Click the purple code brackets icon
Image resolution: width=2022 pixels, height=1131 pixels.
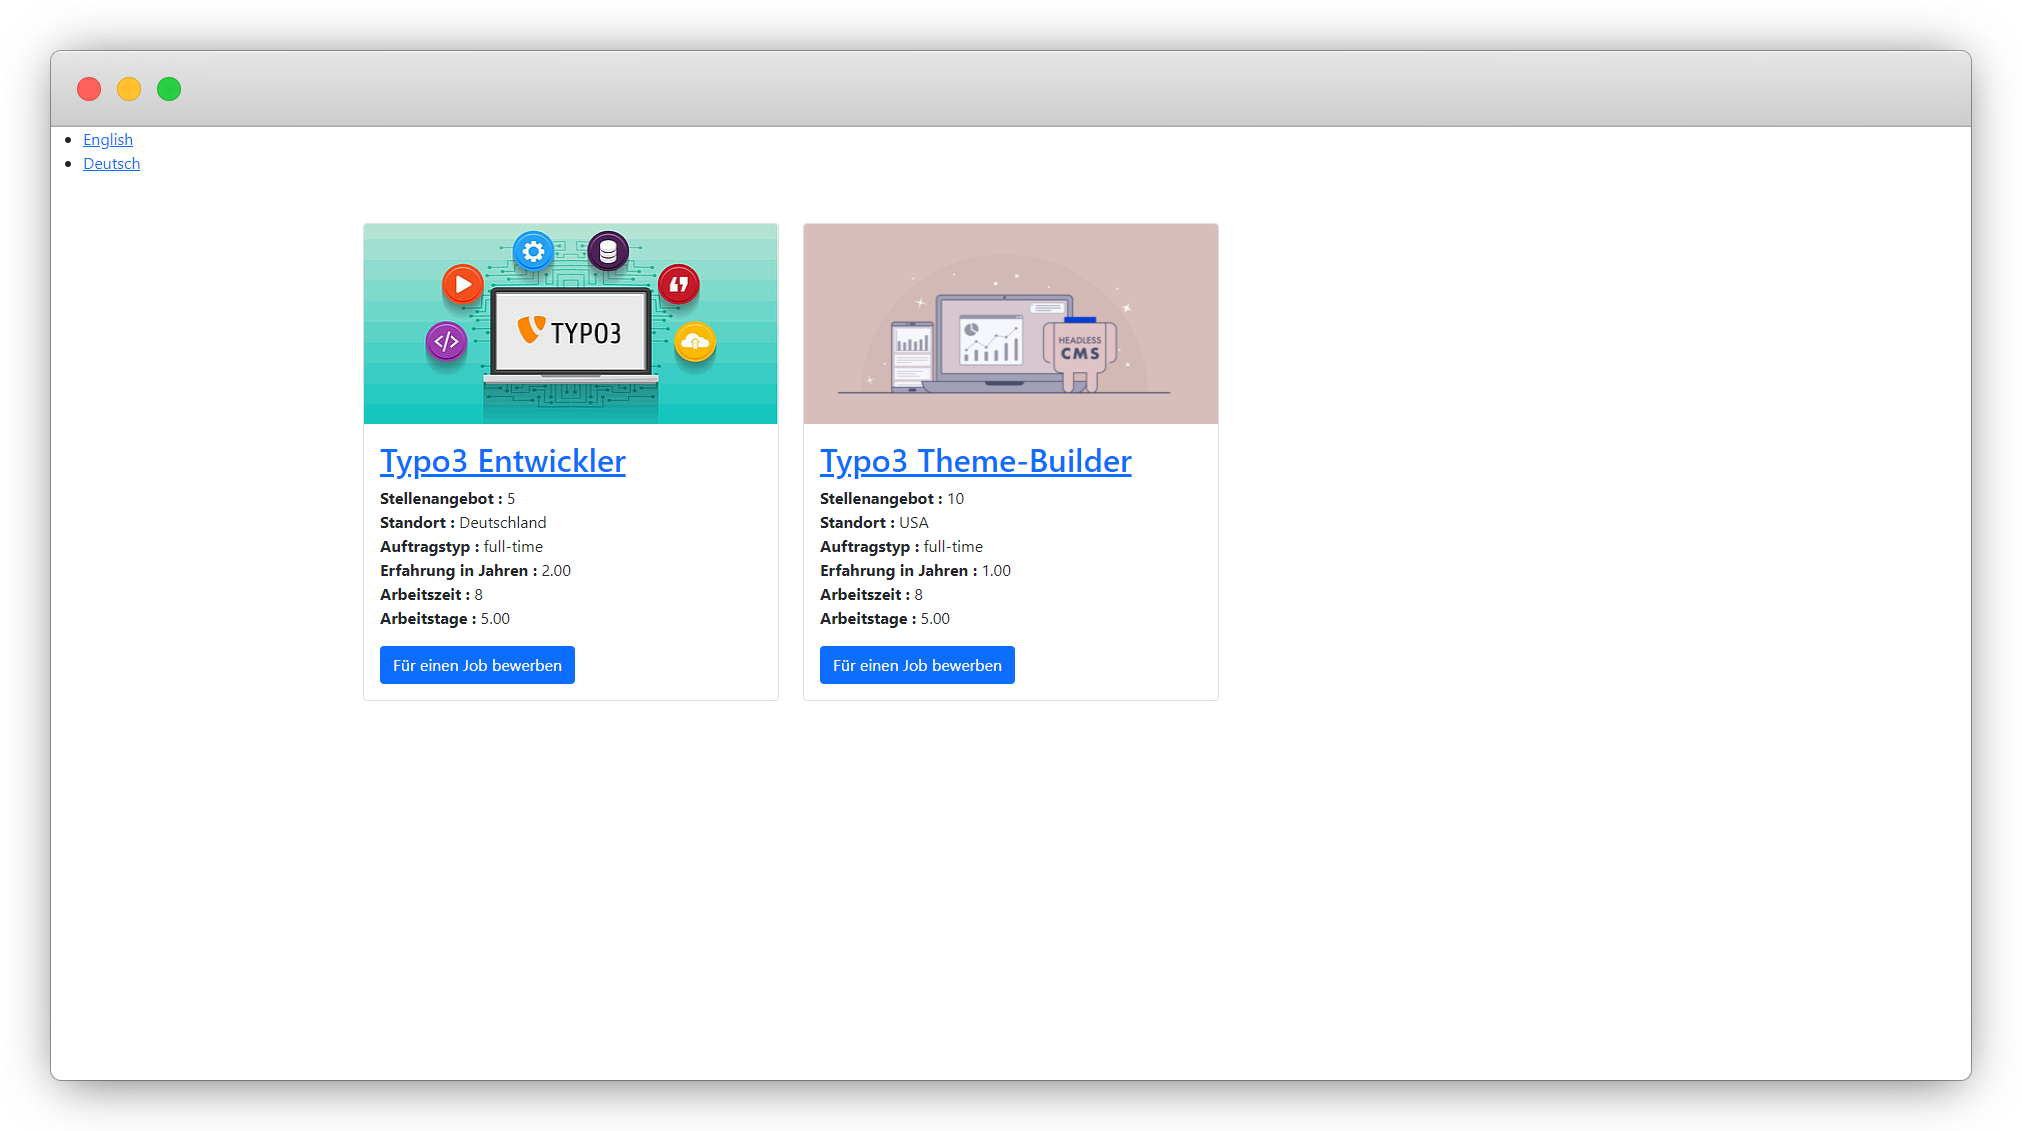point(446,342)
